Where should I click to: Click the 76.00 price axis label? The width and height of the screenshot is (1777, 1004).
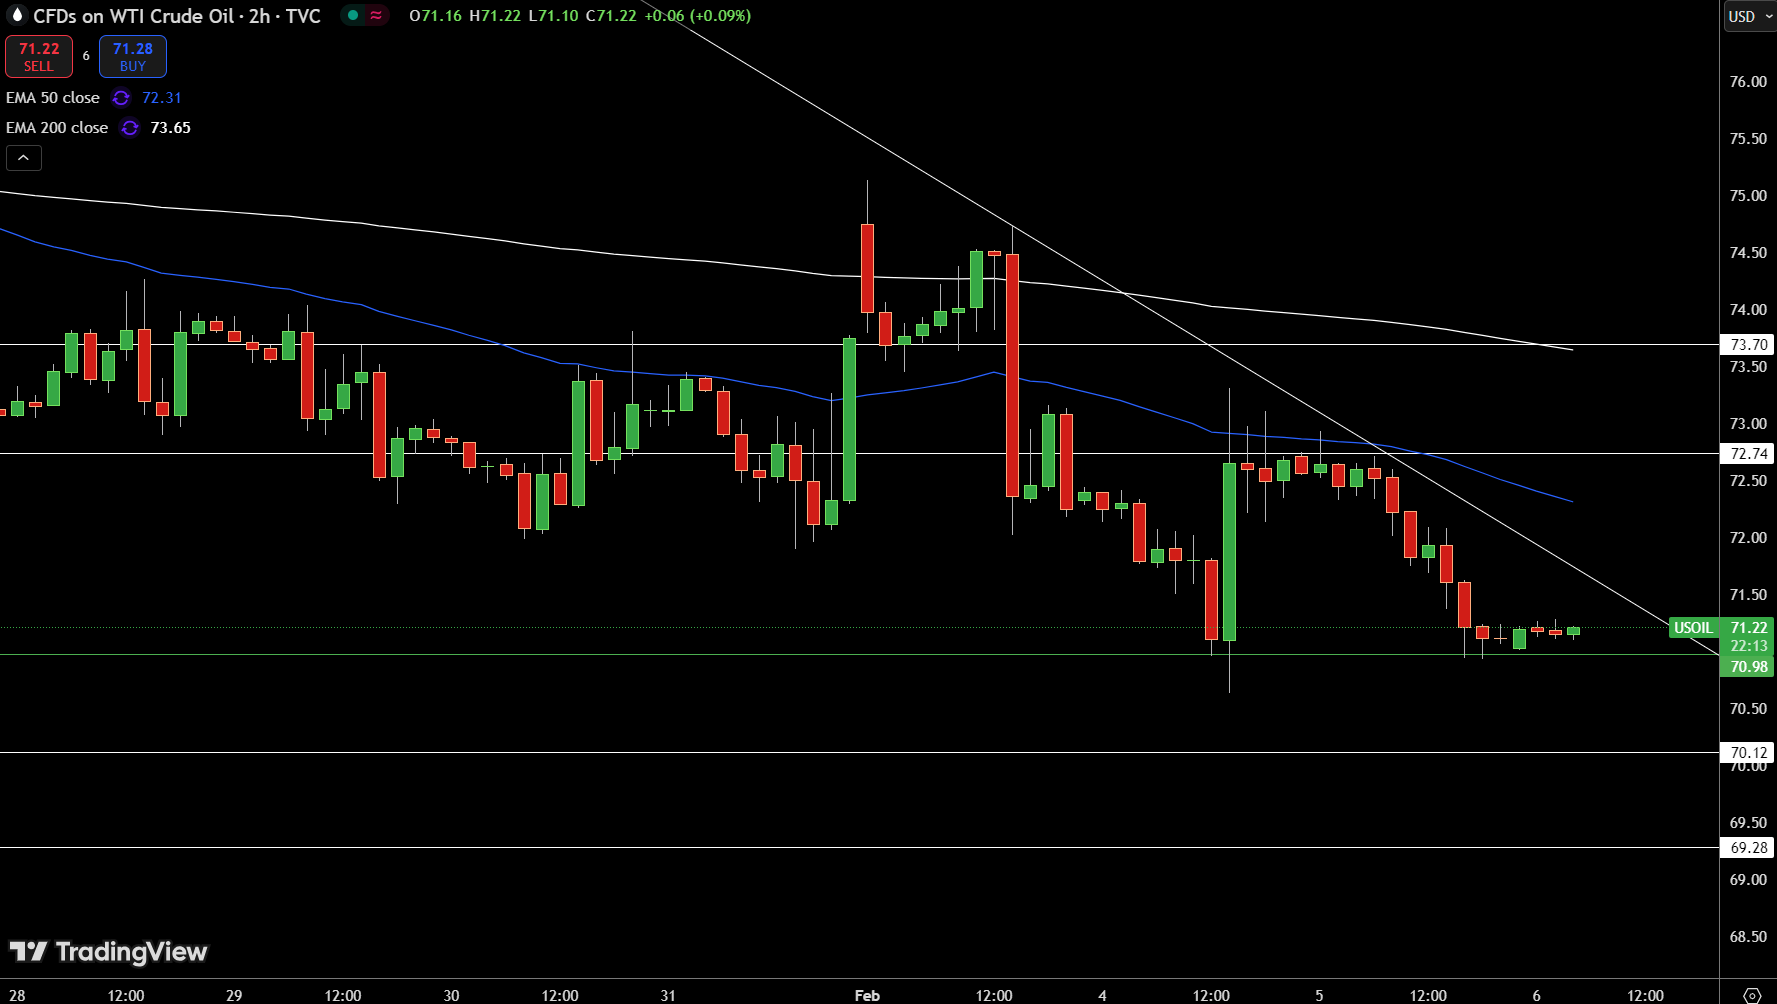coord(1748,82)
